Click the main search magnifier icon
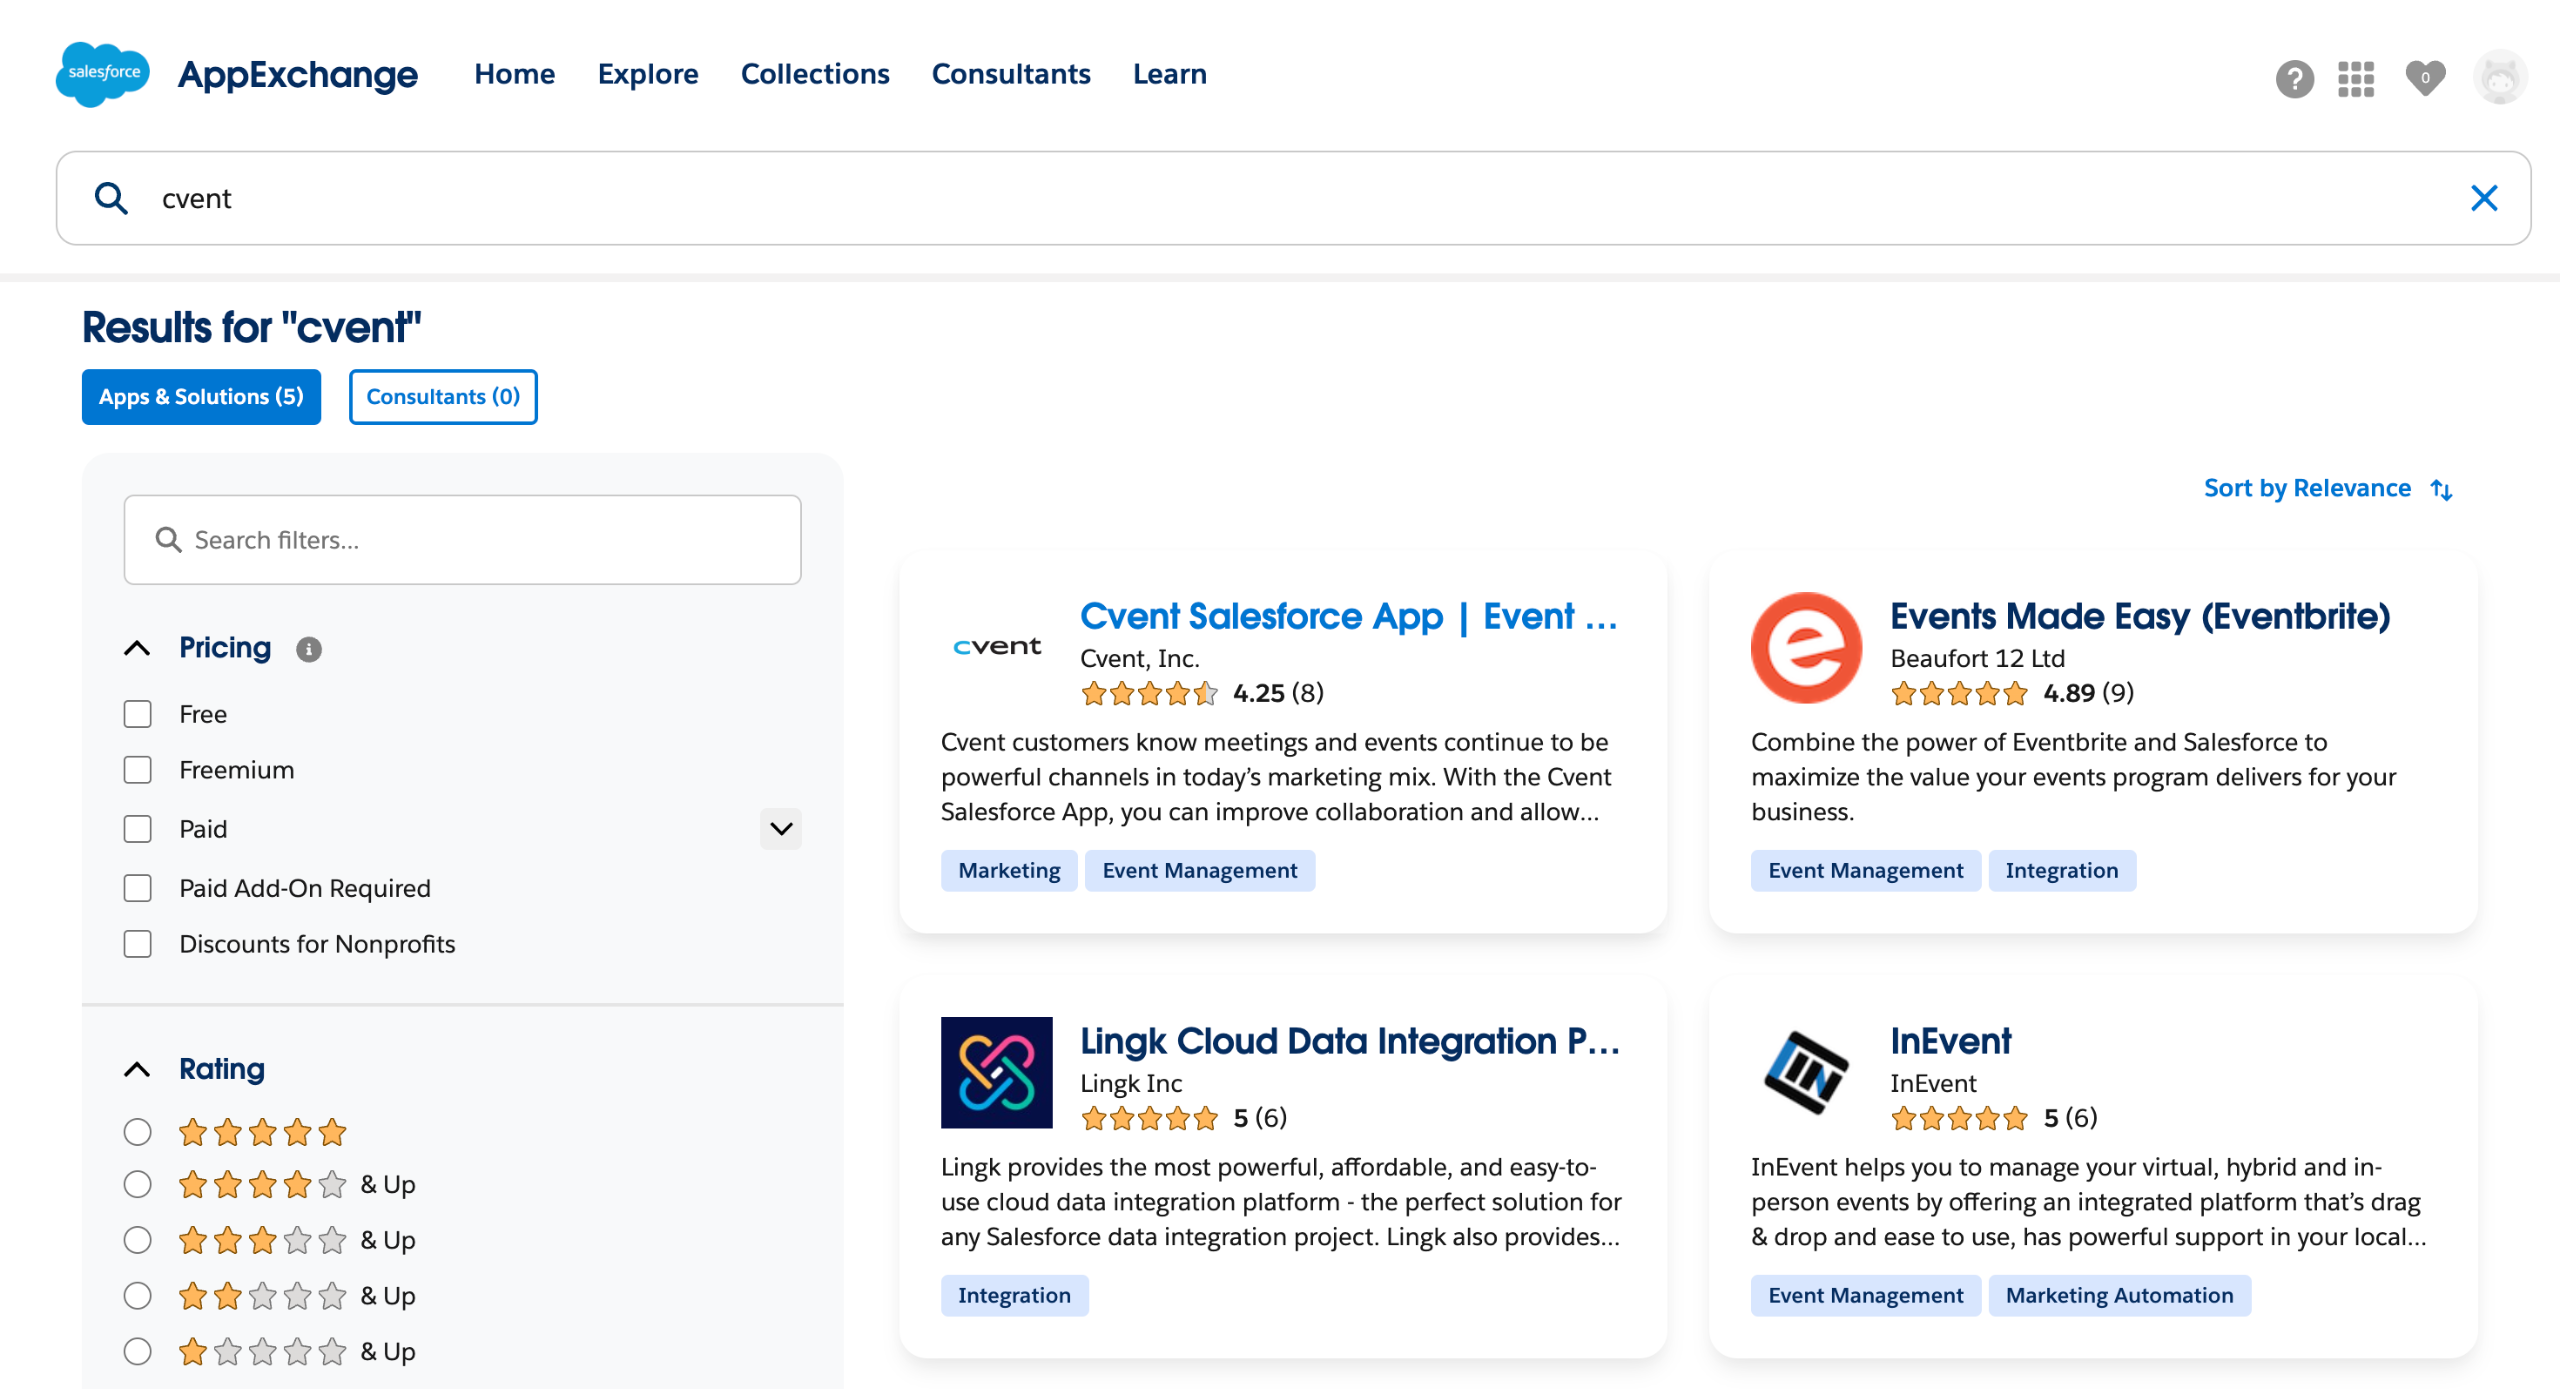 tap(111, 198)
